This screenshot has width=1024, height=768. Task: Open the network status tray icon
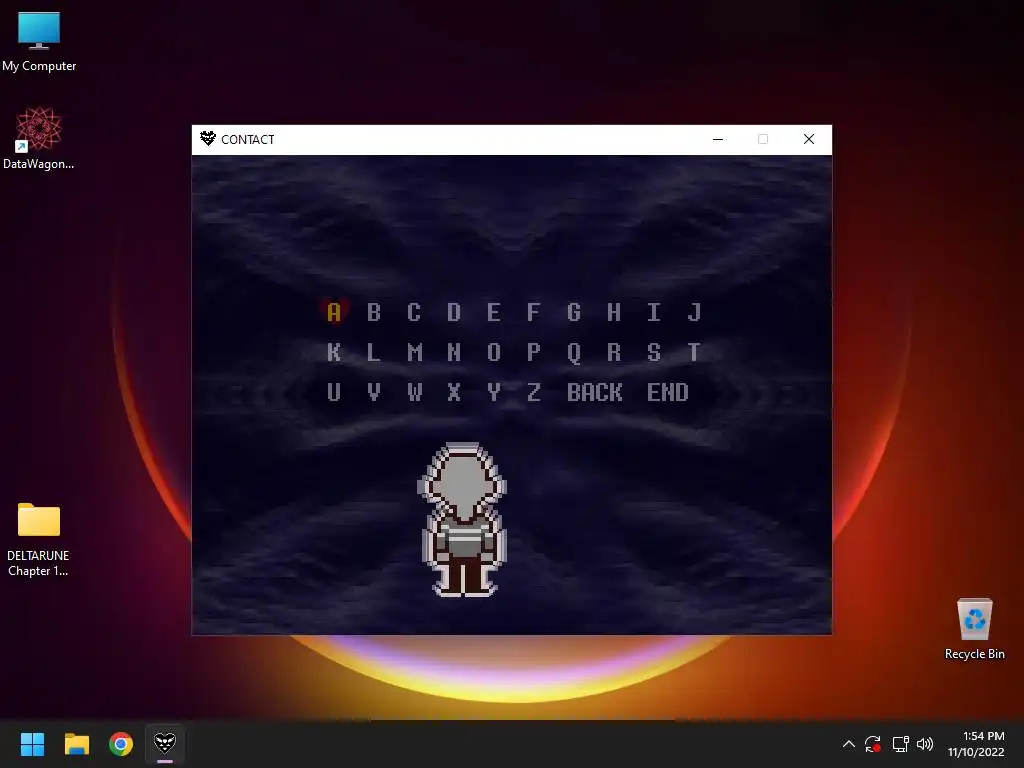pyautogui.click(x=900, y=744)
